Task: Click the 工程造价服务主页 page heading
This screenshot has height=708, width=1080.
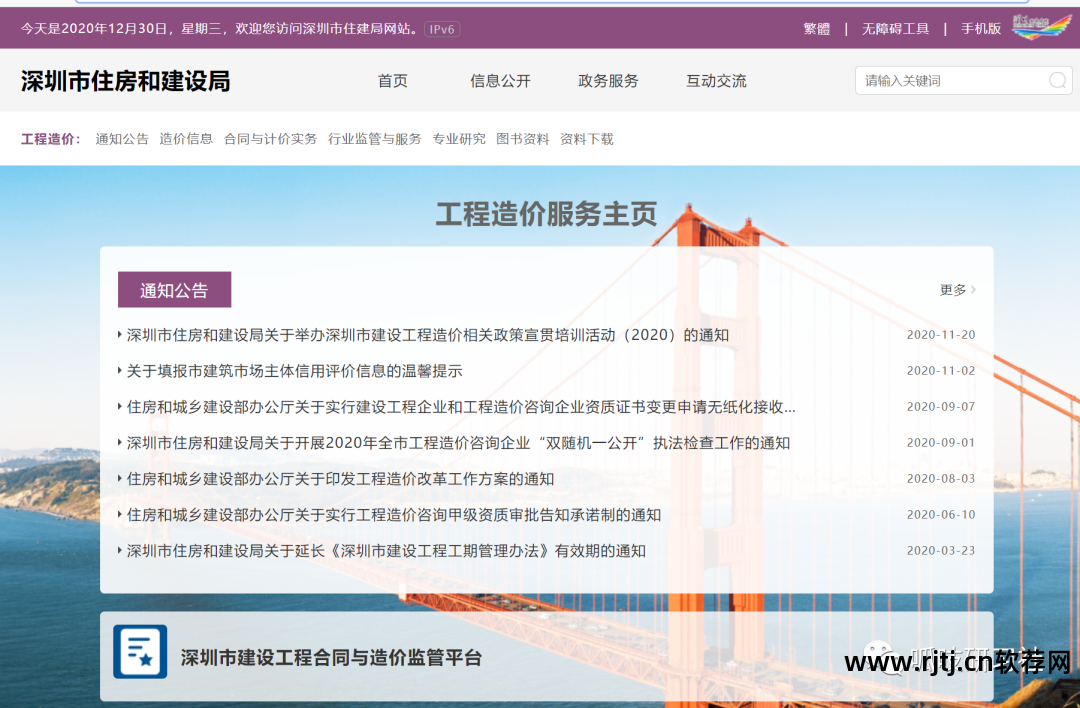Action: (x=547, y=214)
